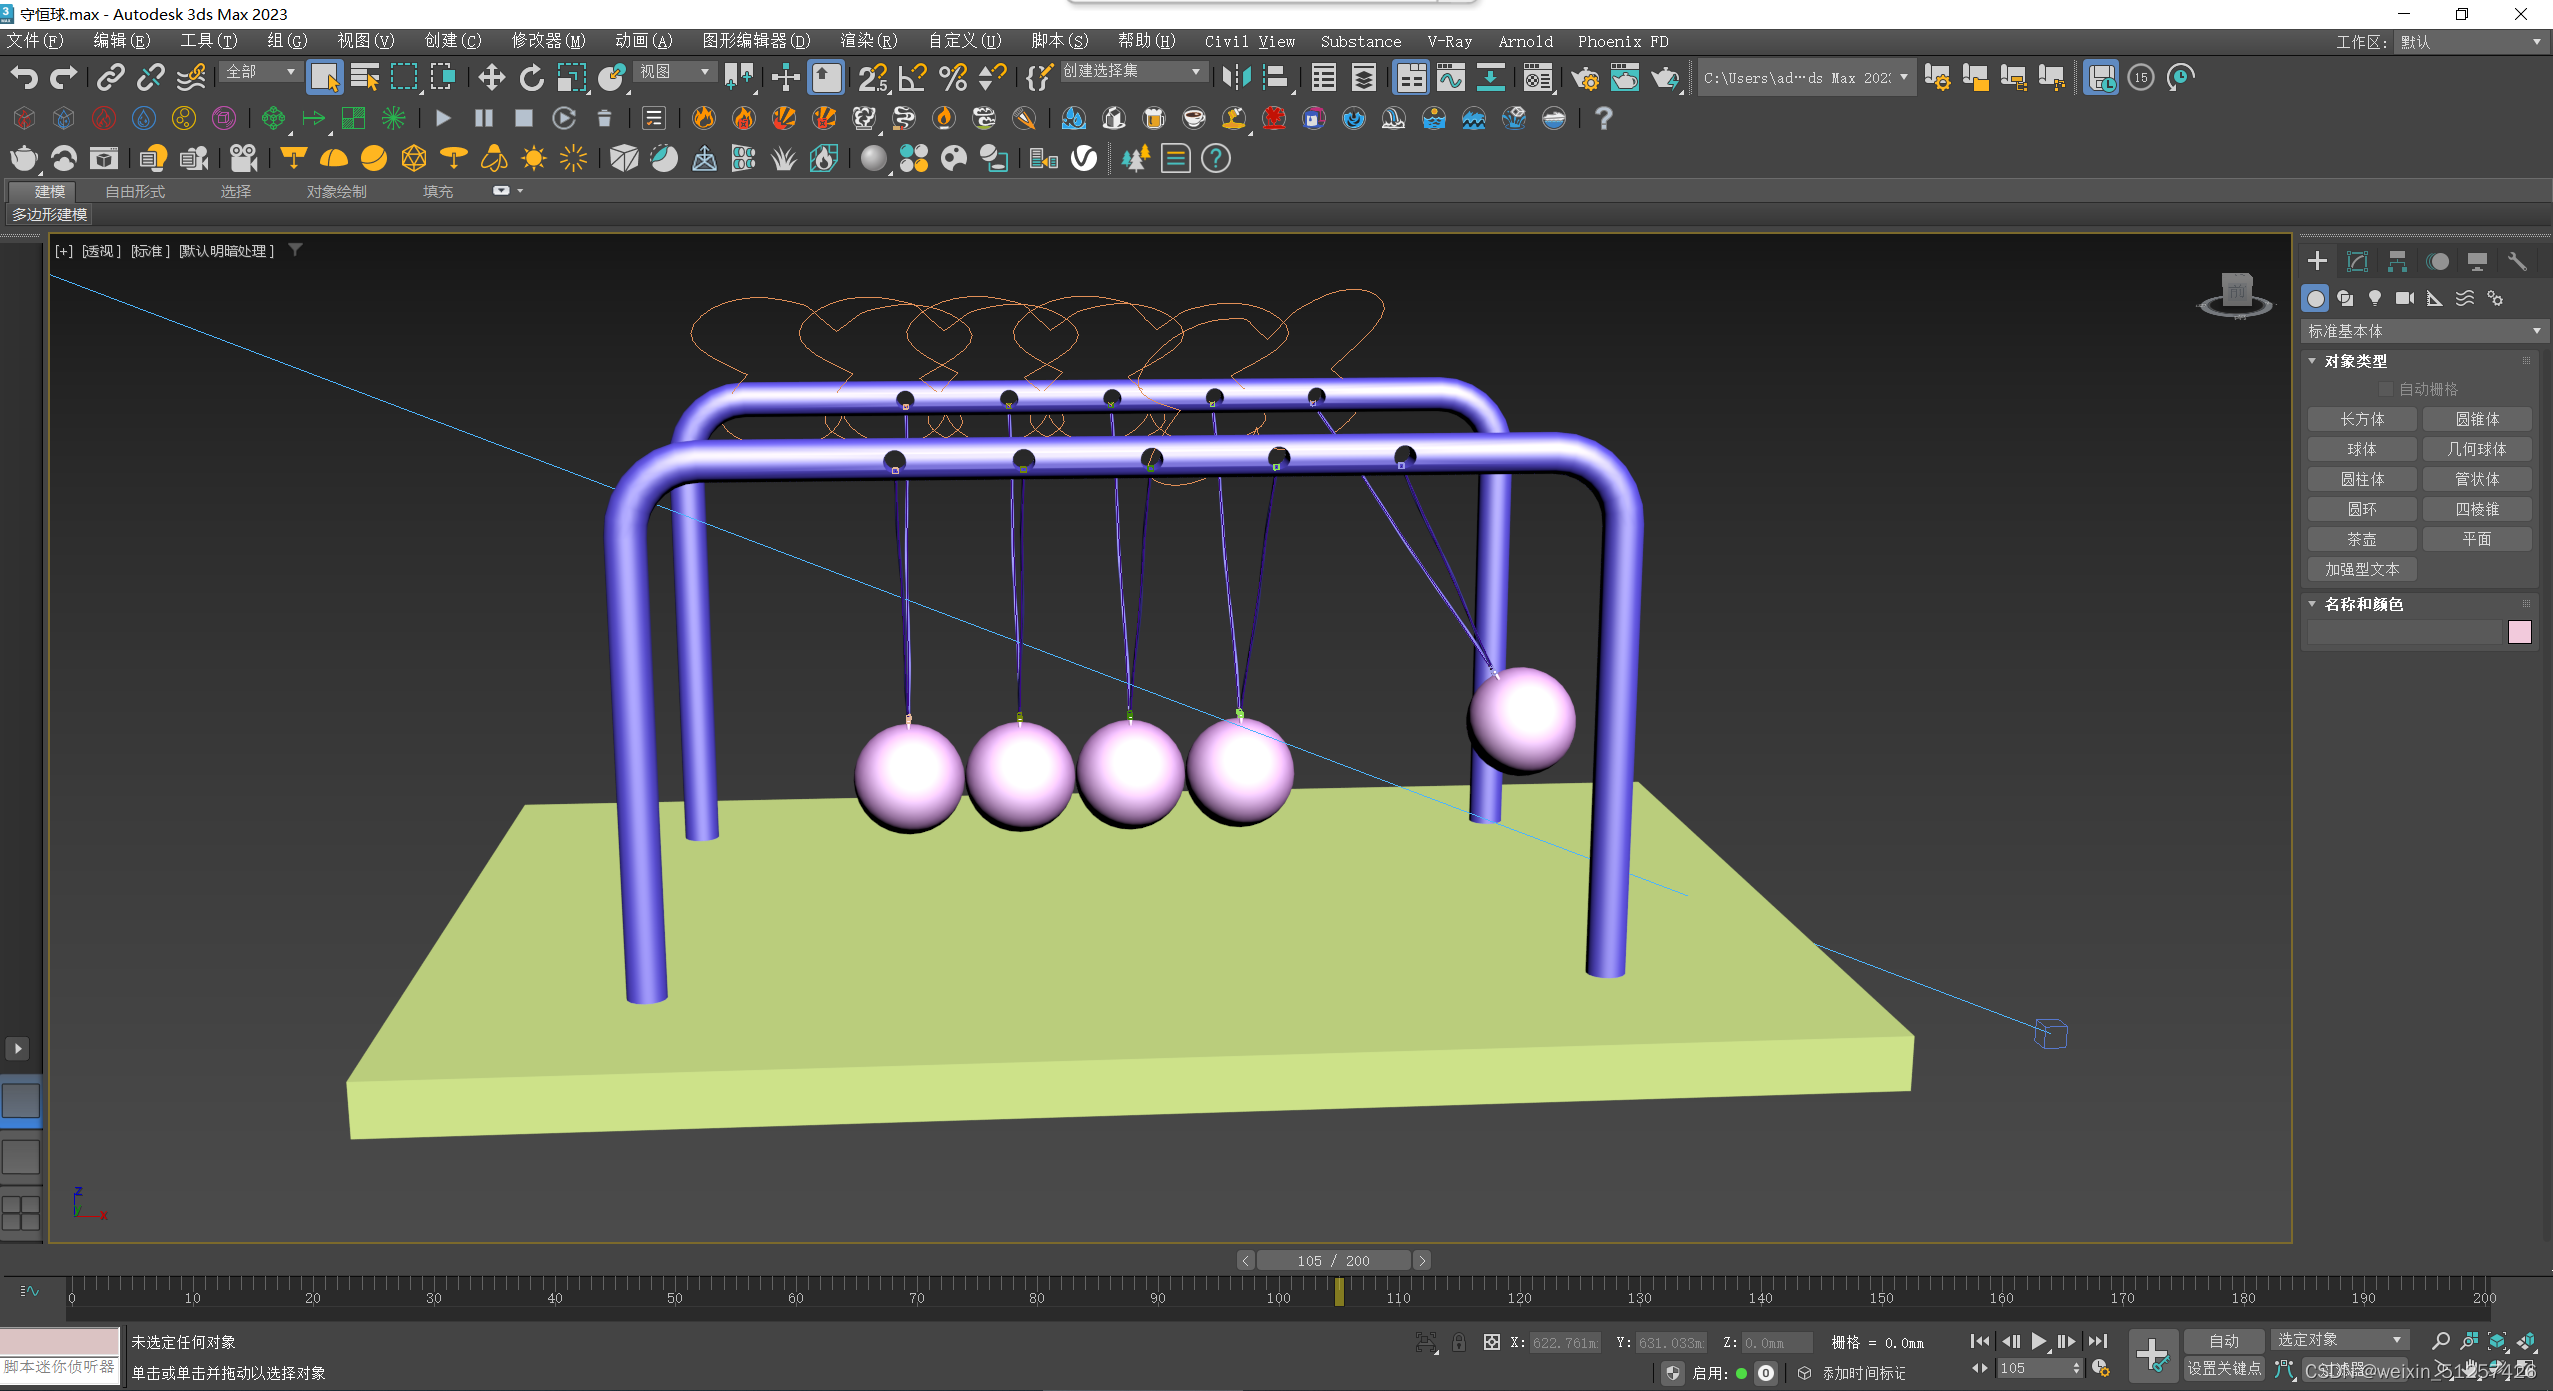The height and width of the screenshot is (1391, 2553).
Task: Open the Modify panel tab
Action: [2357, 261]
